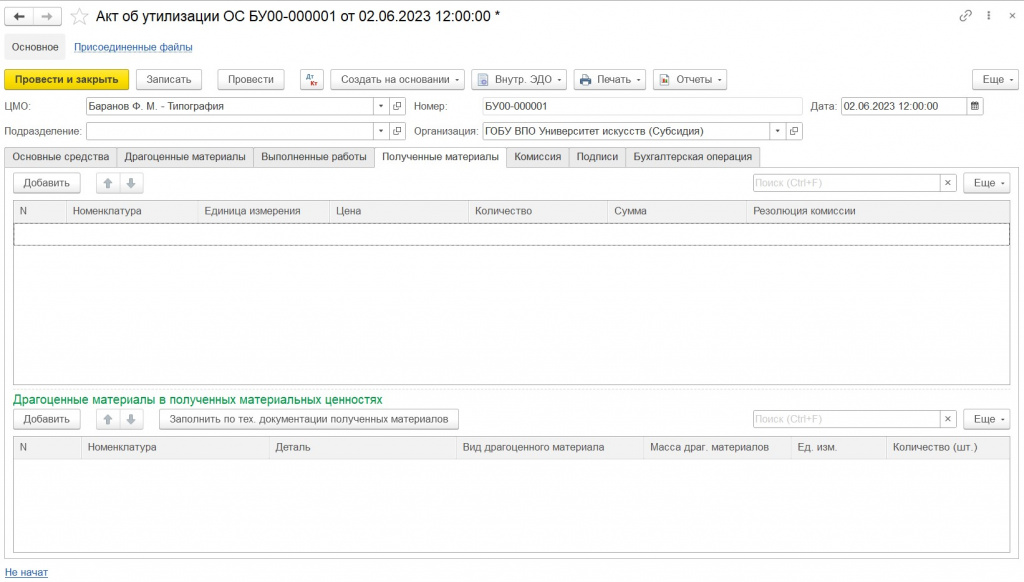This screenshot has width=1024, height=582.
Task: Switch to the Выполненные работы tab
Action: click(313, 157)
